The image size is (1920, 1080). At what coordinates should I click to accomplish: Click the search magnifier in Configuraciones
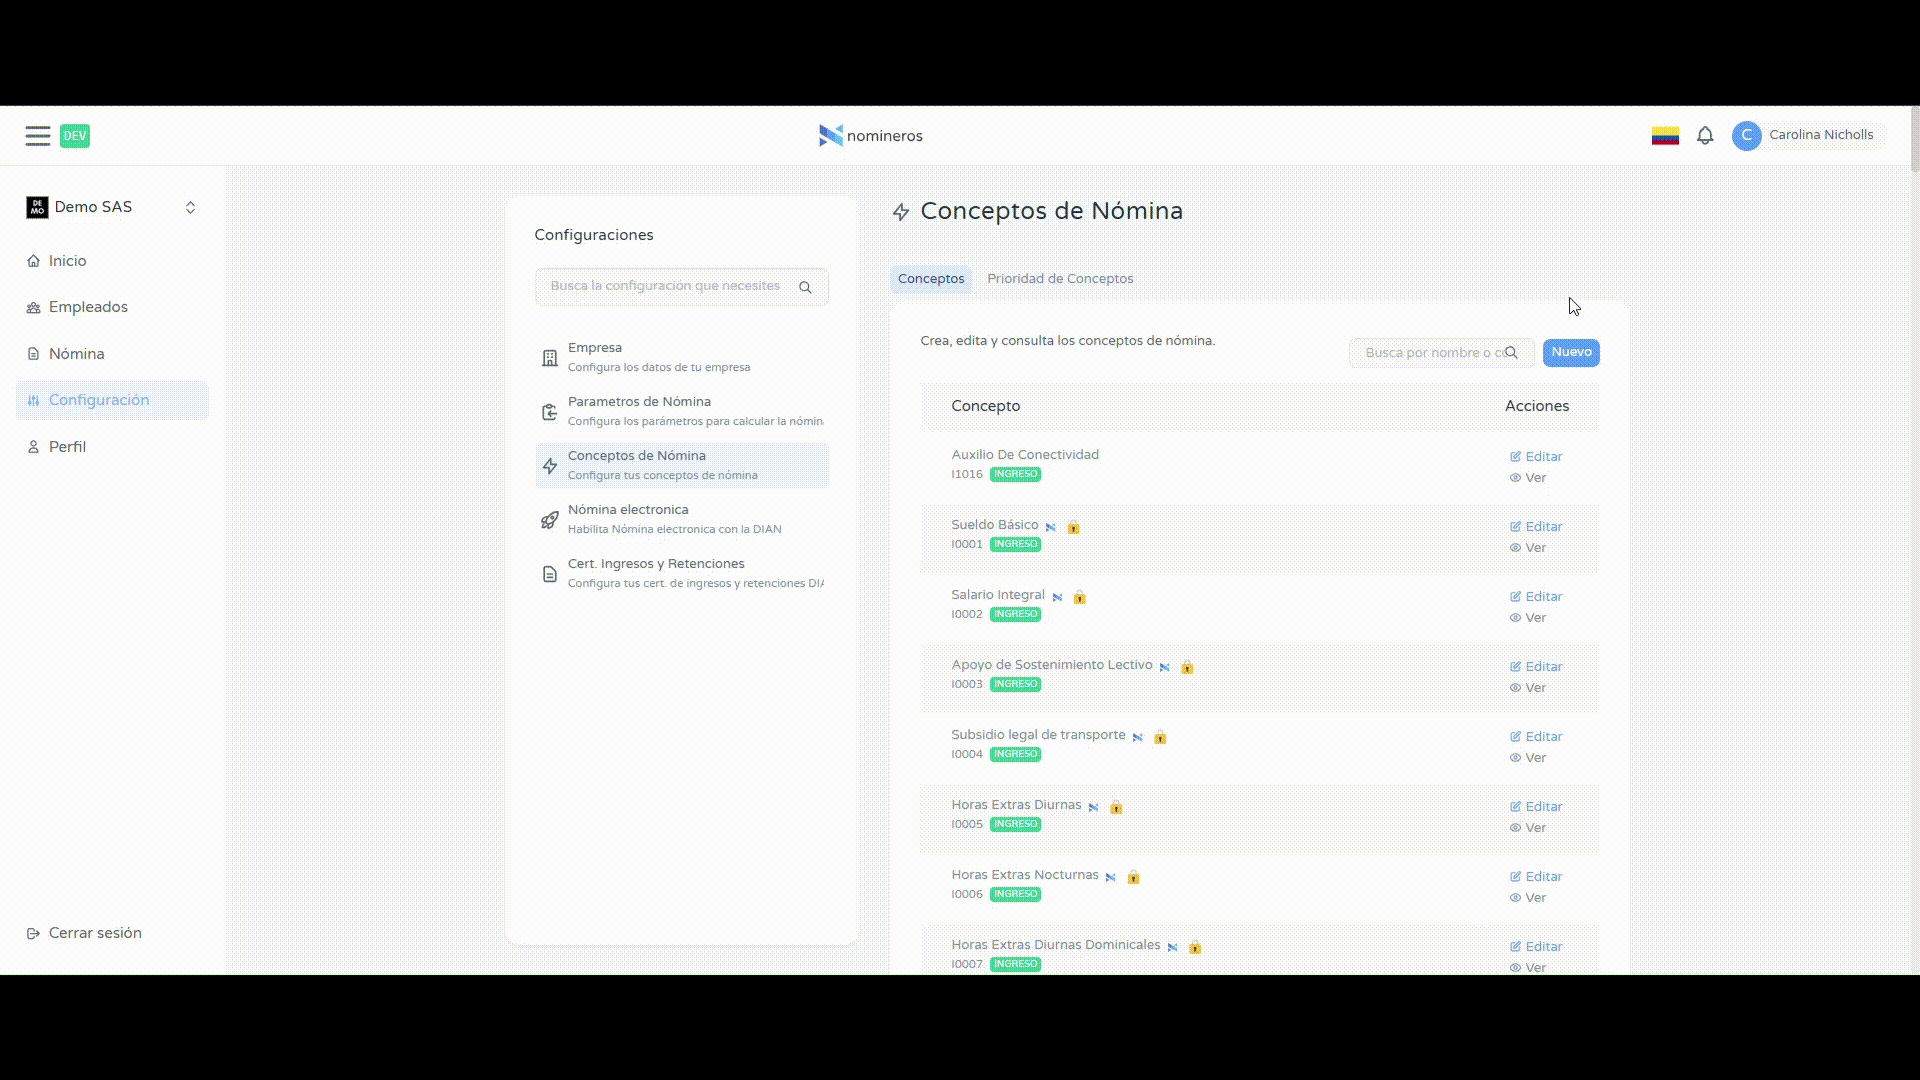tap(805, 287)
